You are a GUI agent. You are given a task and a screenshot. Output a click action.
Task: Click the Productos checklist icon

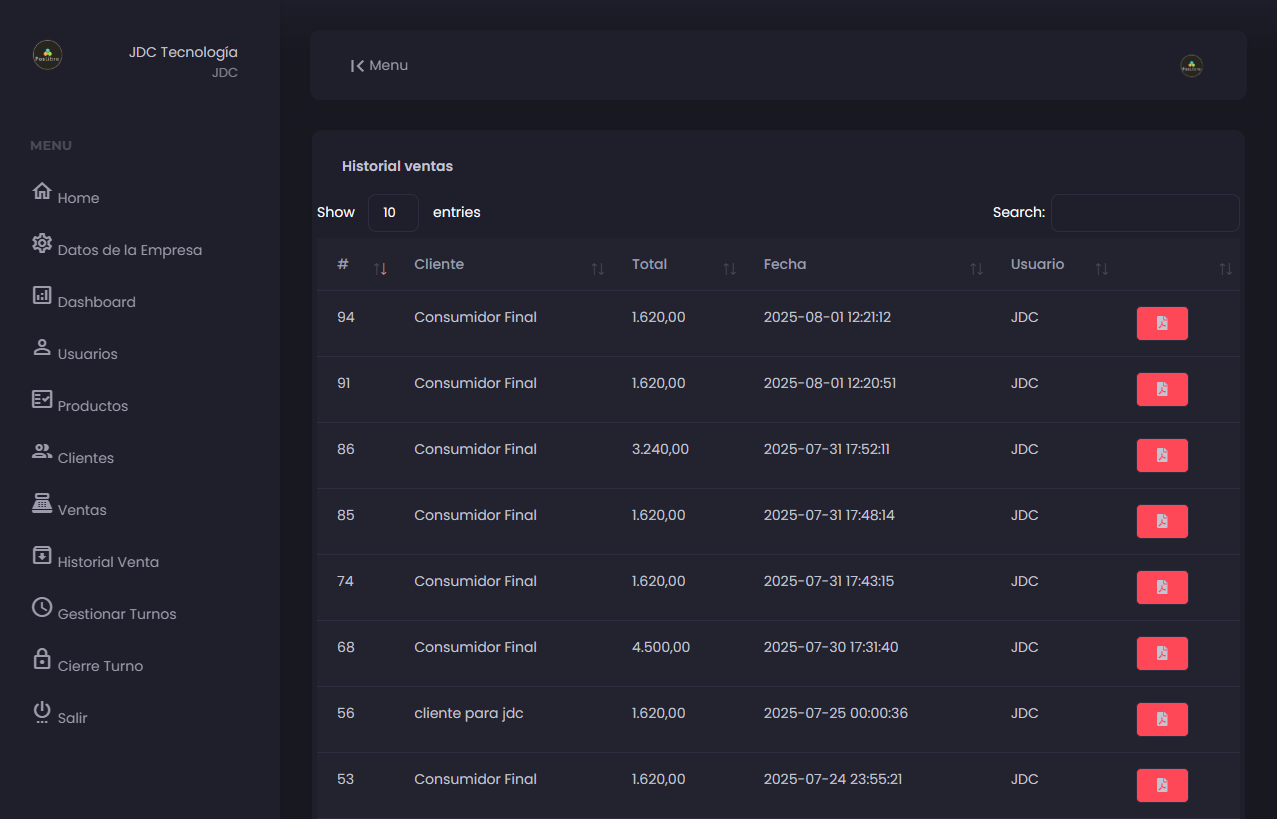tap(42, 399)
